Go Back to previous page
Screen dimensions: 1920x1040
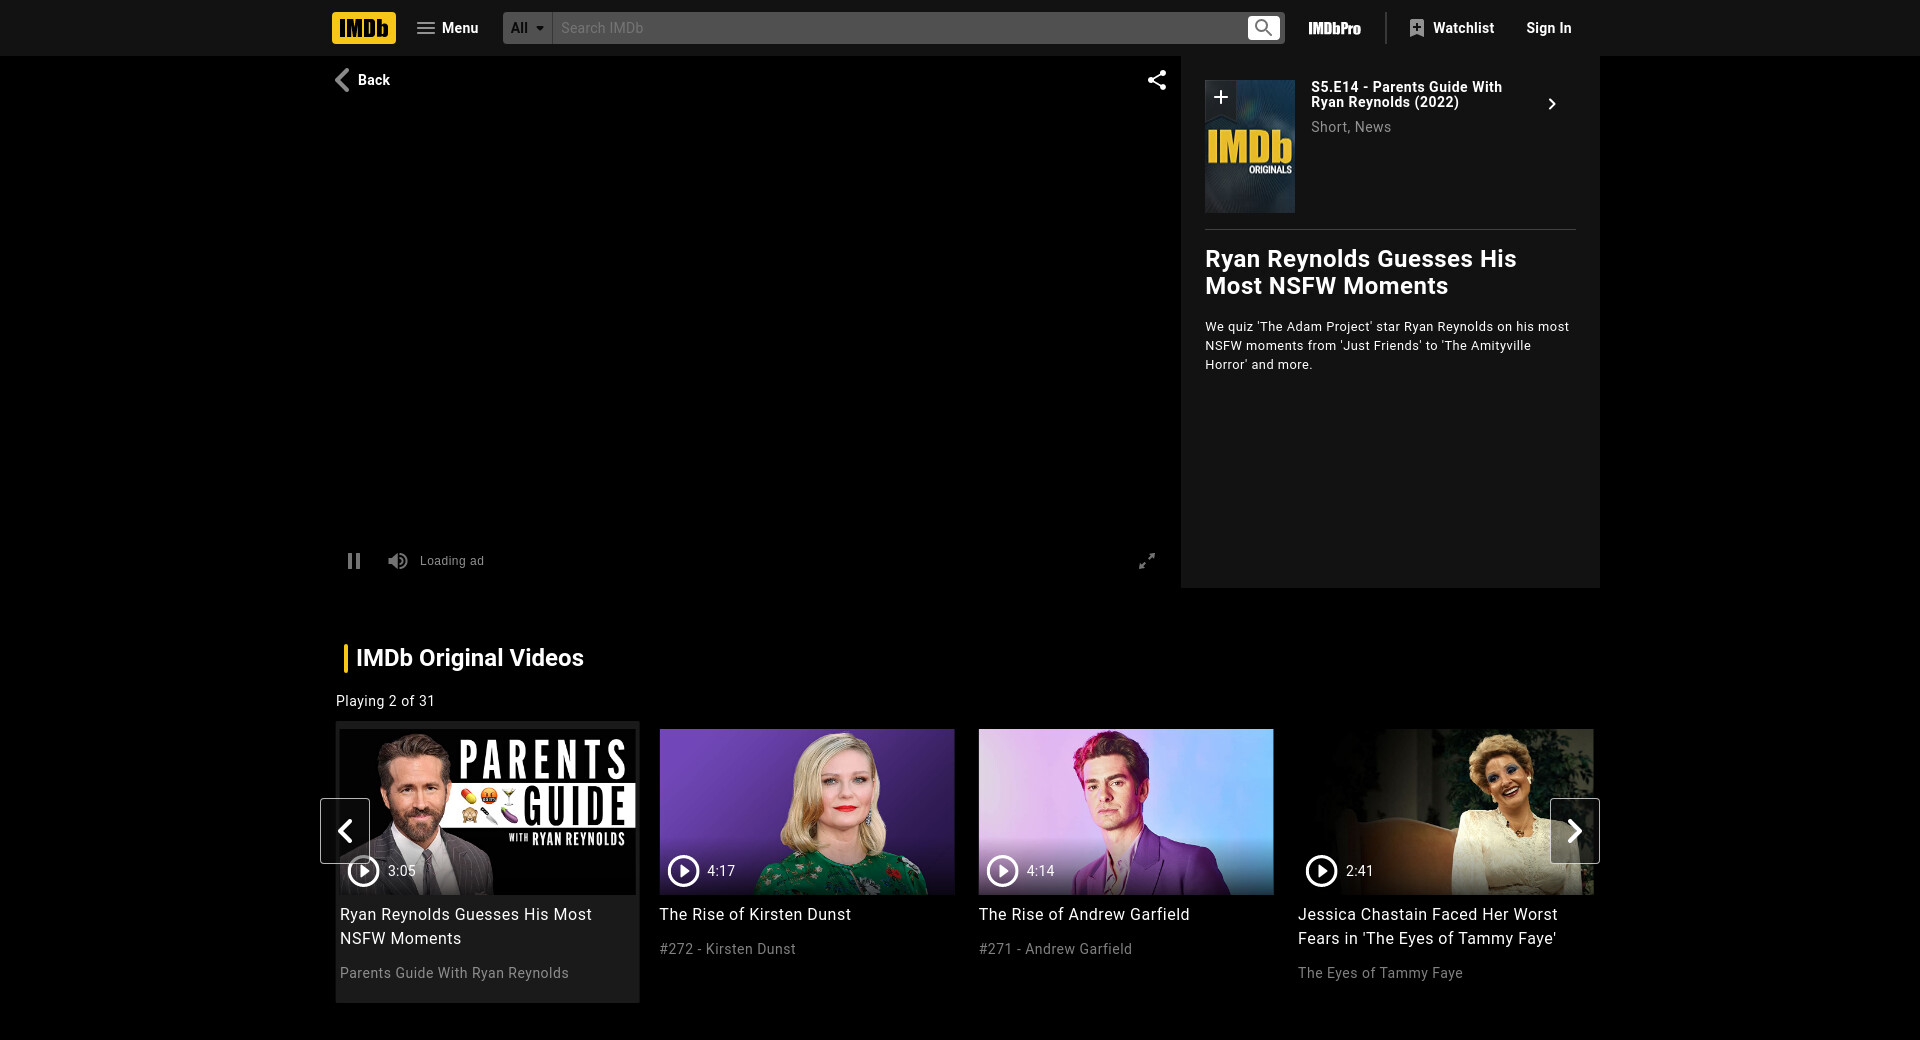click(x=362, y=80)
